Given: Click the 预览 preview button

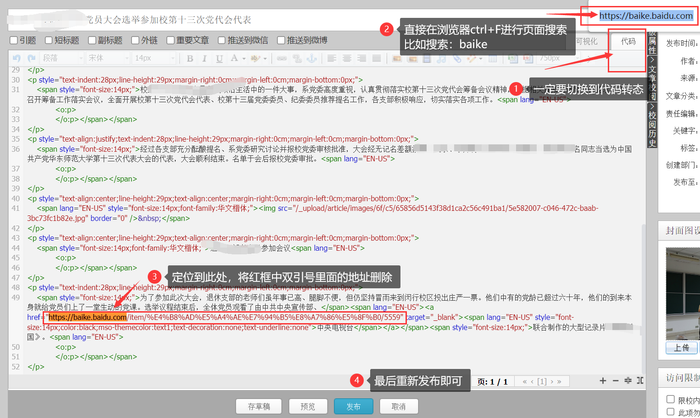Looking at the screenshot, I should (308, 406).
